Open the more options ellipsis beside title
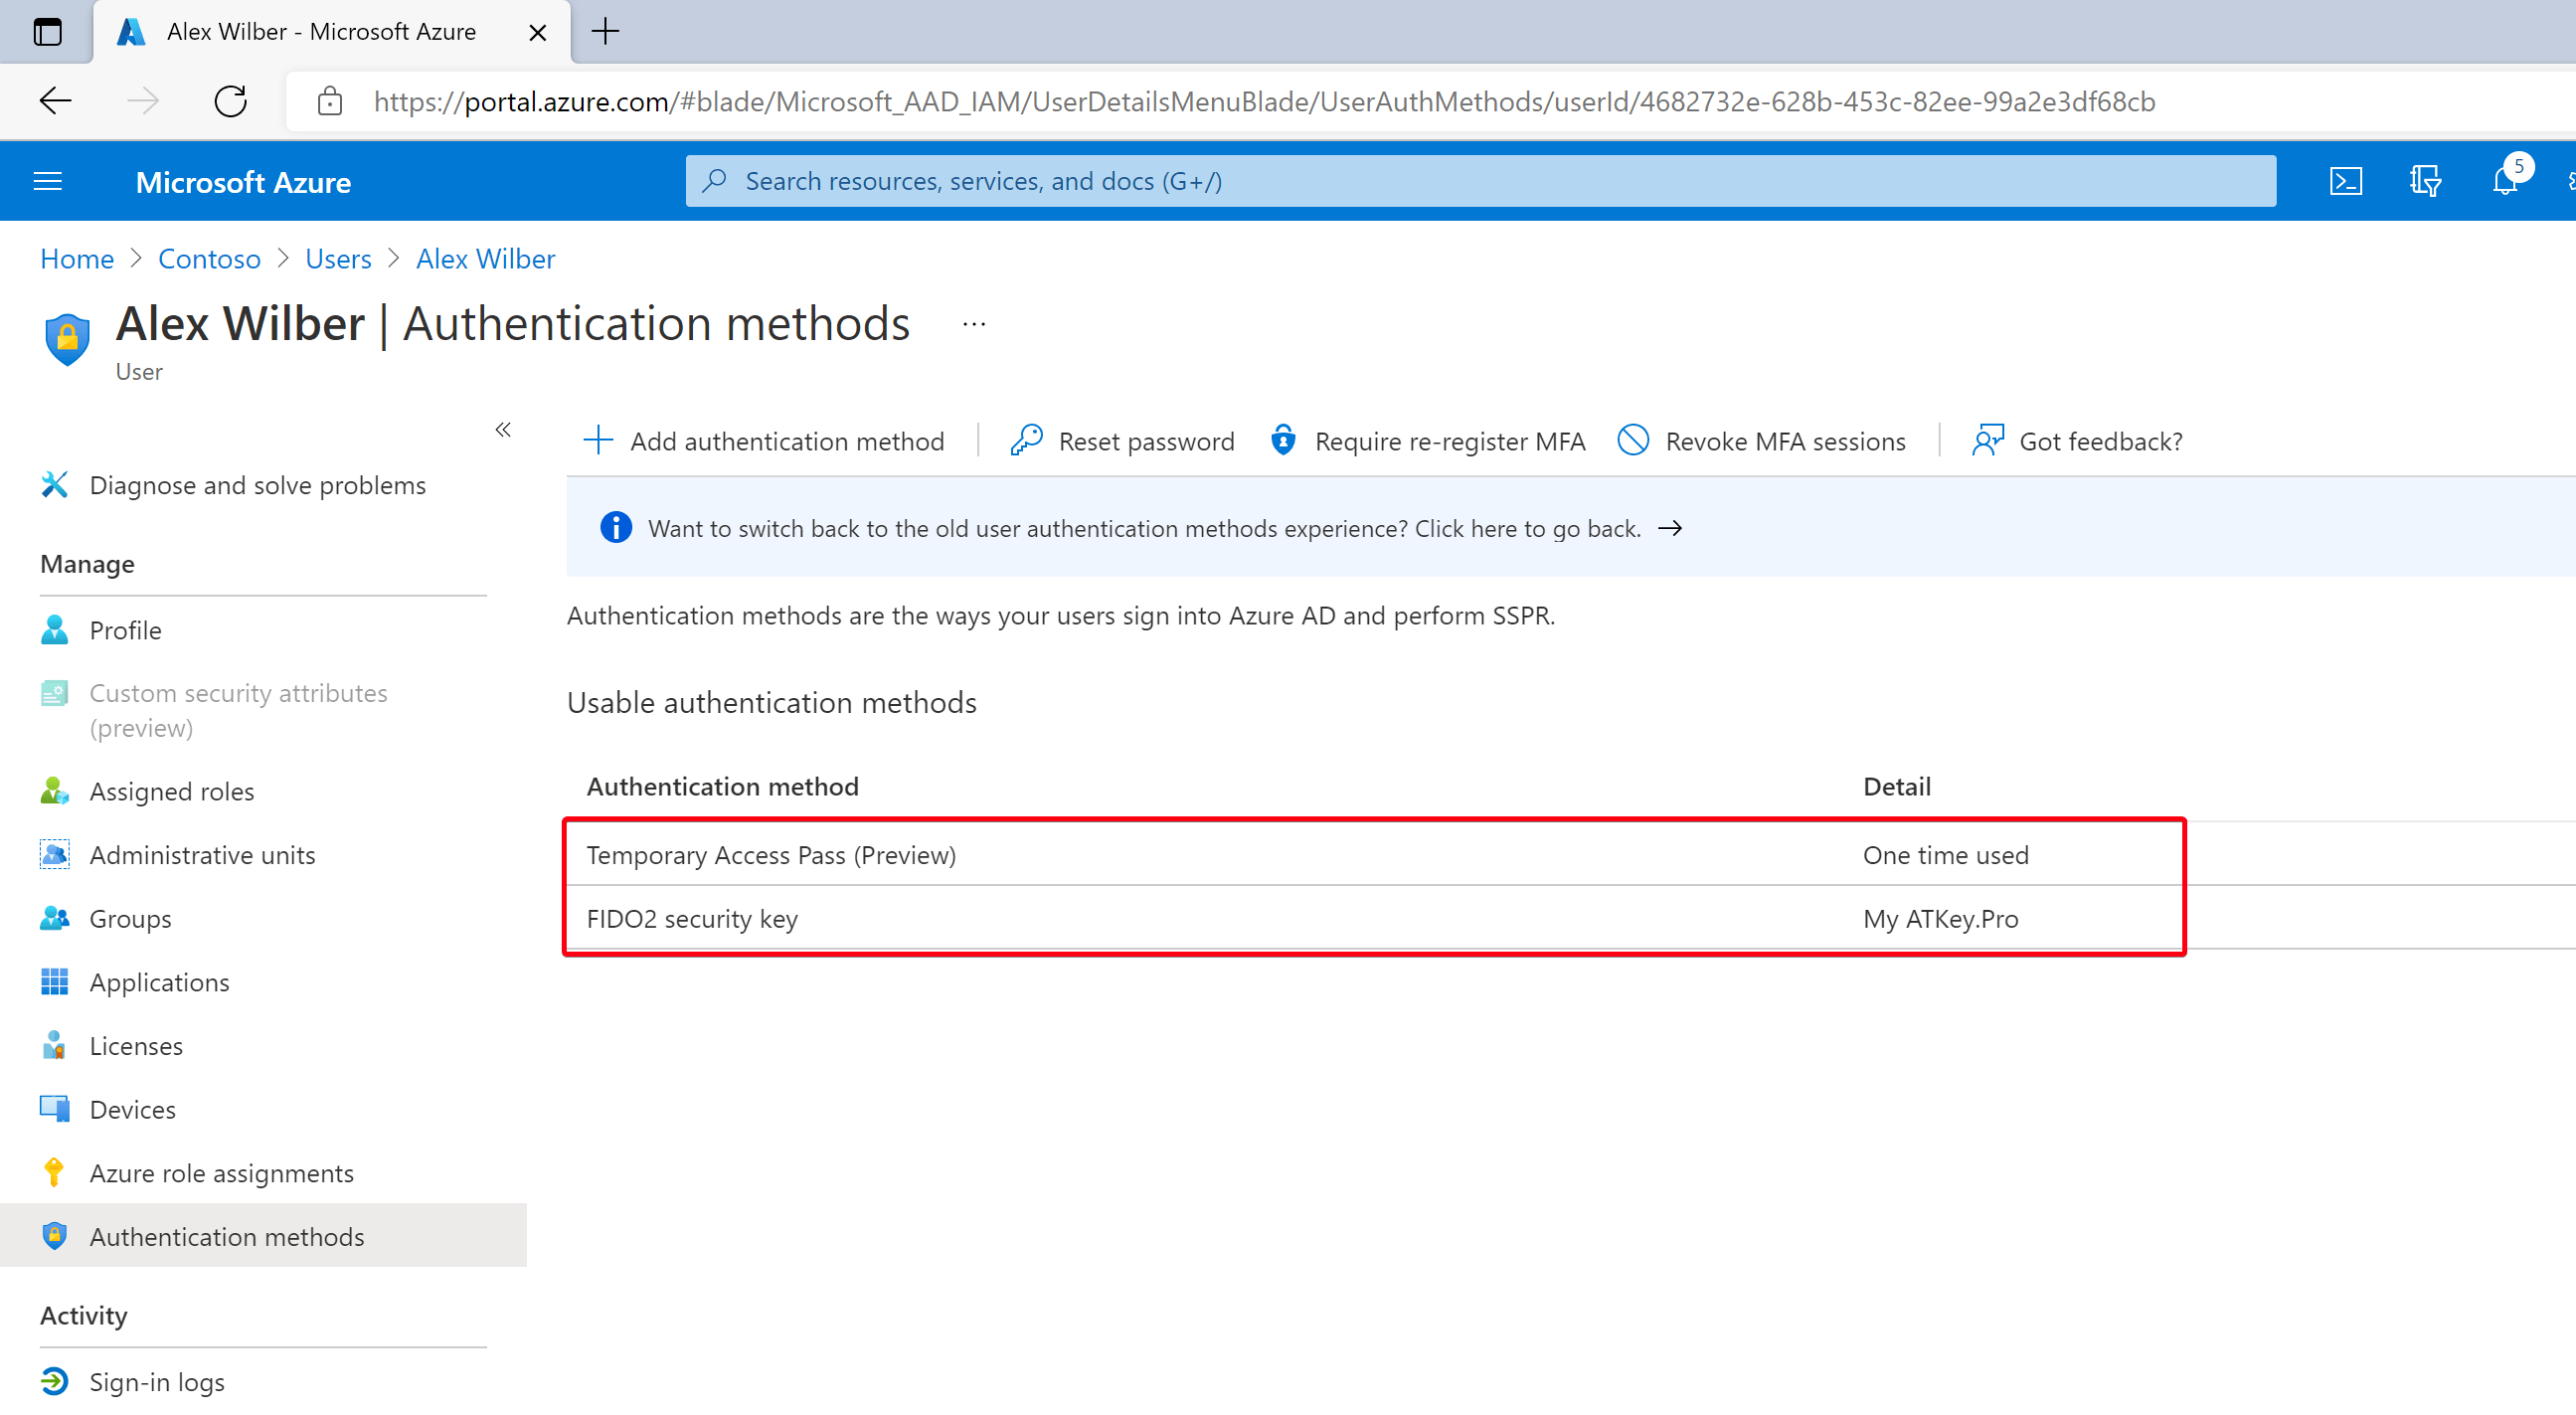This screenshot has width=2576, height=1415. [974, 324]
